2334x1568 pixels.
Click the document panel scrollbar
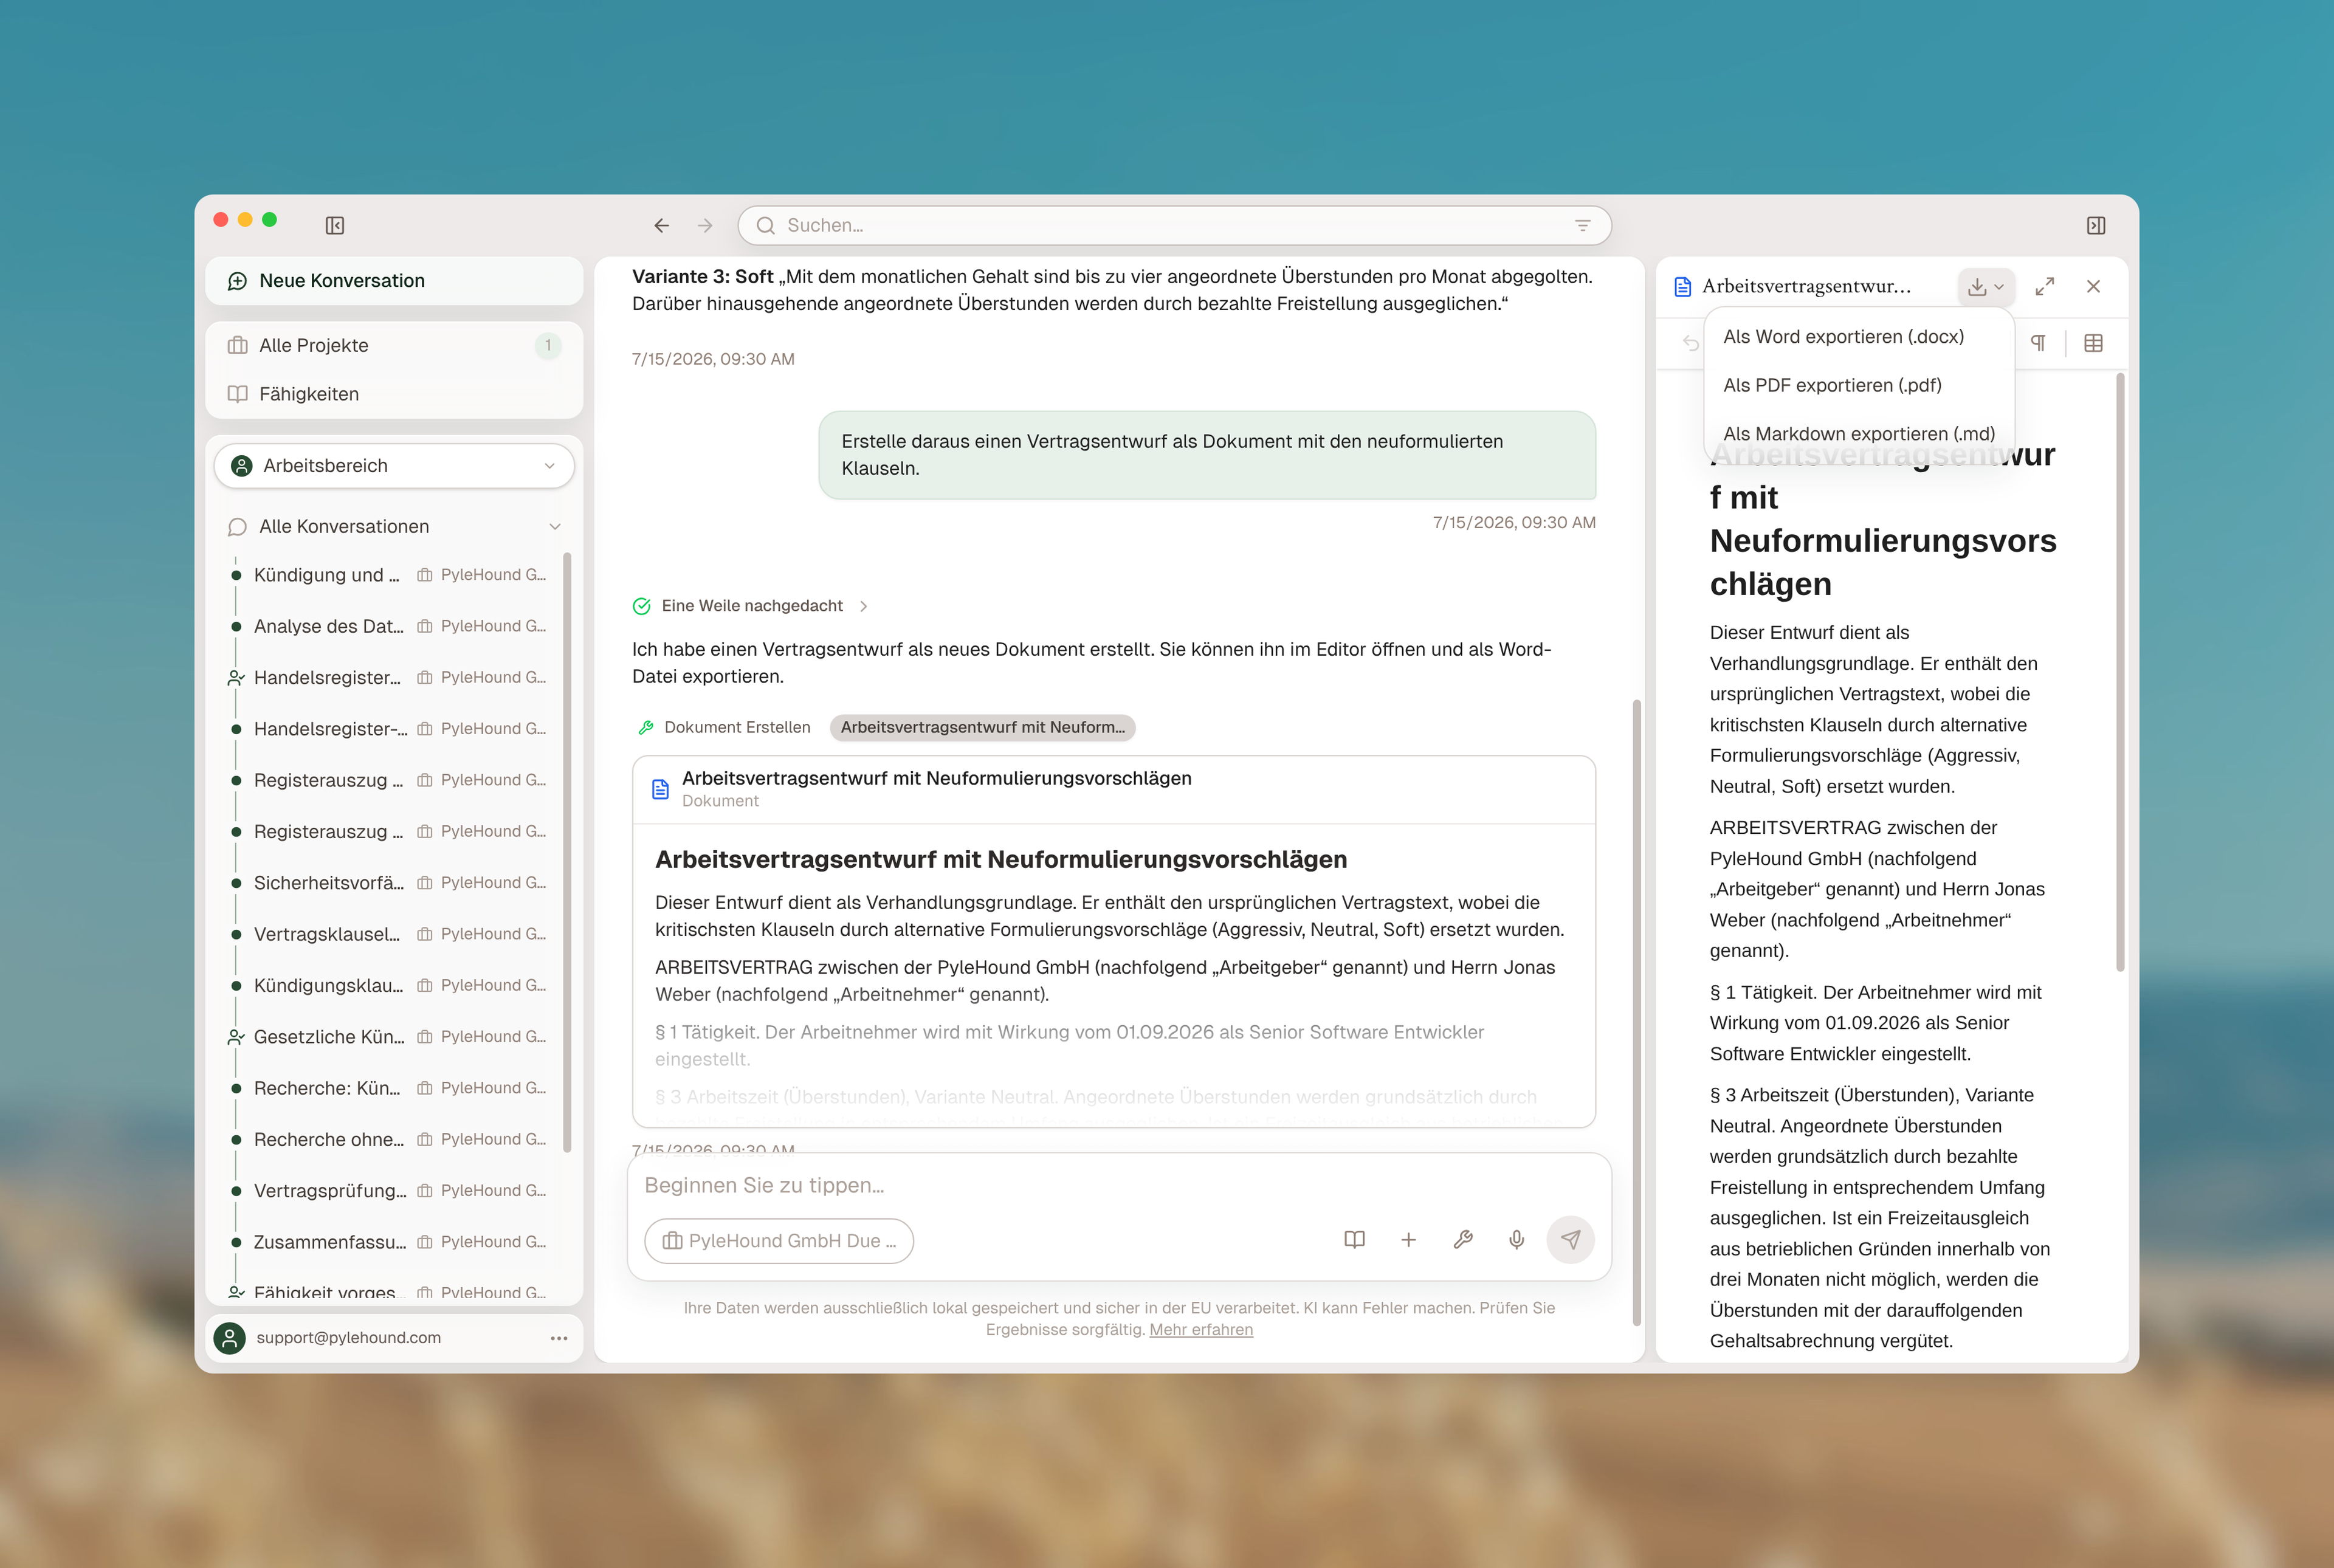(x=2120, y=671)
